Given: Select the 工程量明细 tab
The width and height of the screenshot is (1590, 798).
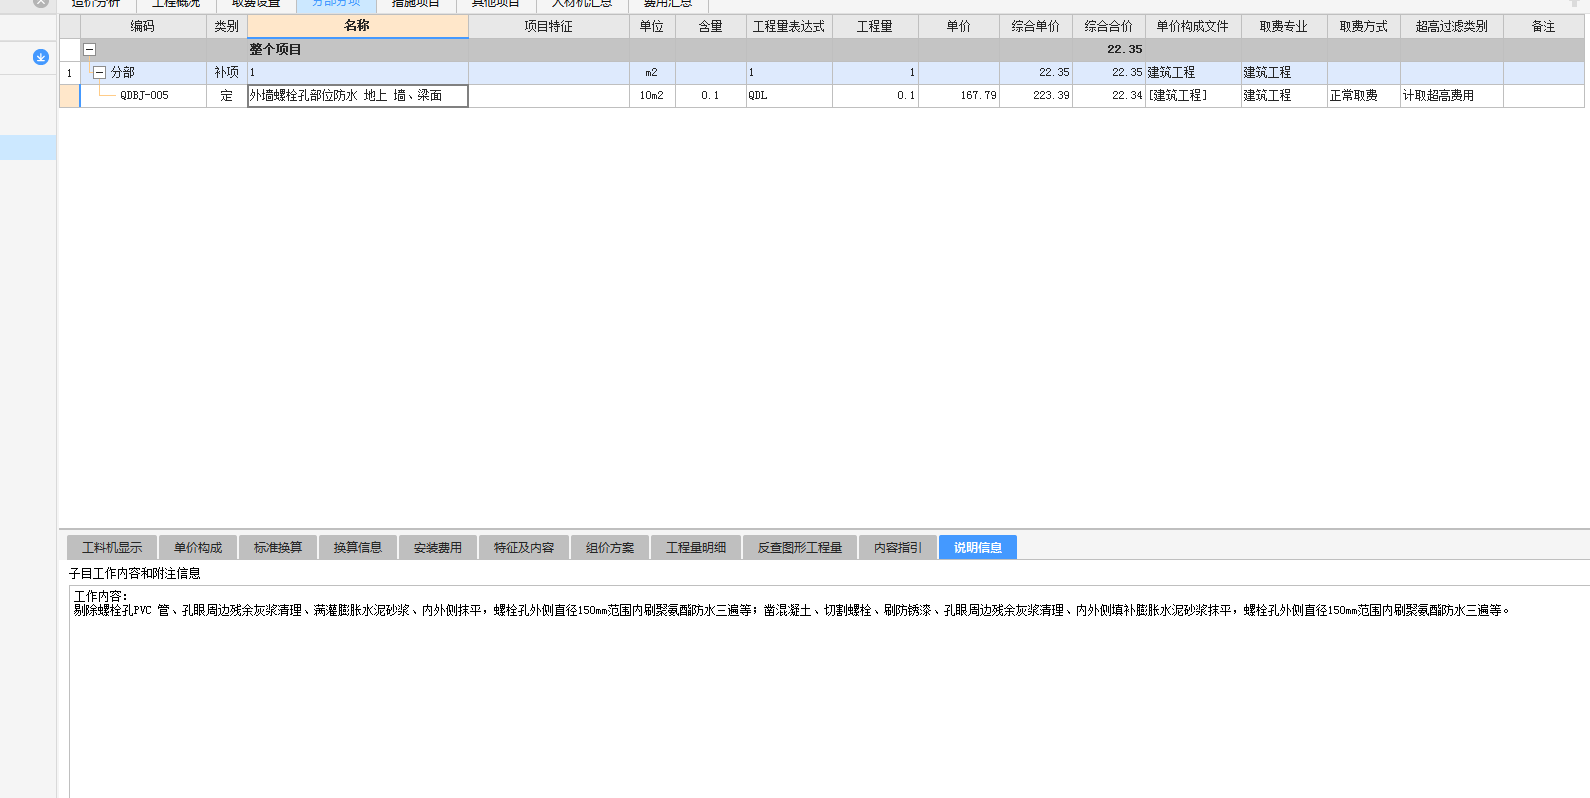Looking at the screenshot, I should (696, 547).
